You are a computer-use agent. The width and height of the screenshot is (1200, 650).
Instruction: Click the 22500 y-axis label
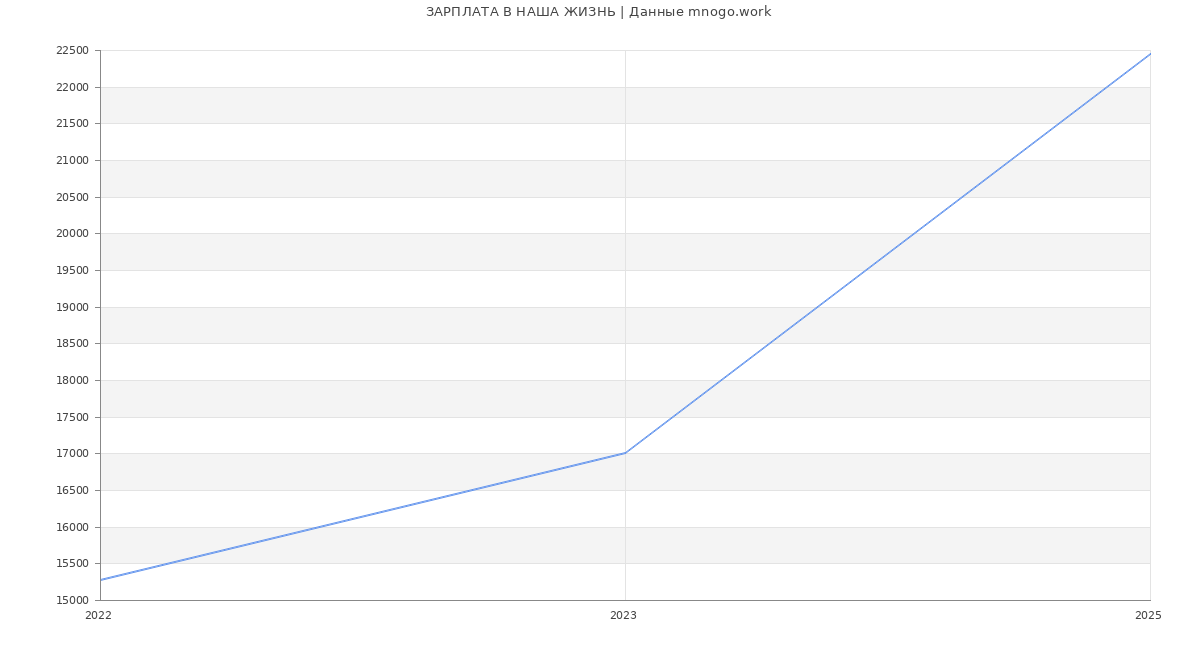click(x=72, y=51)
